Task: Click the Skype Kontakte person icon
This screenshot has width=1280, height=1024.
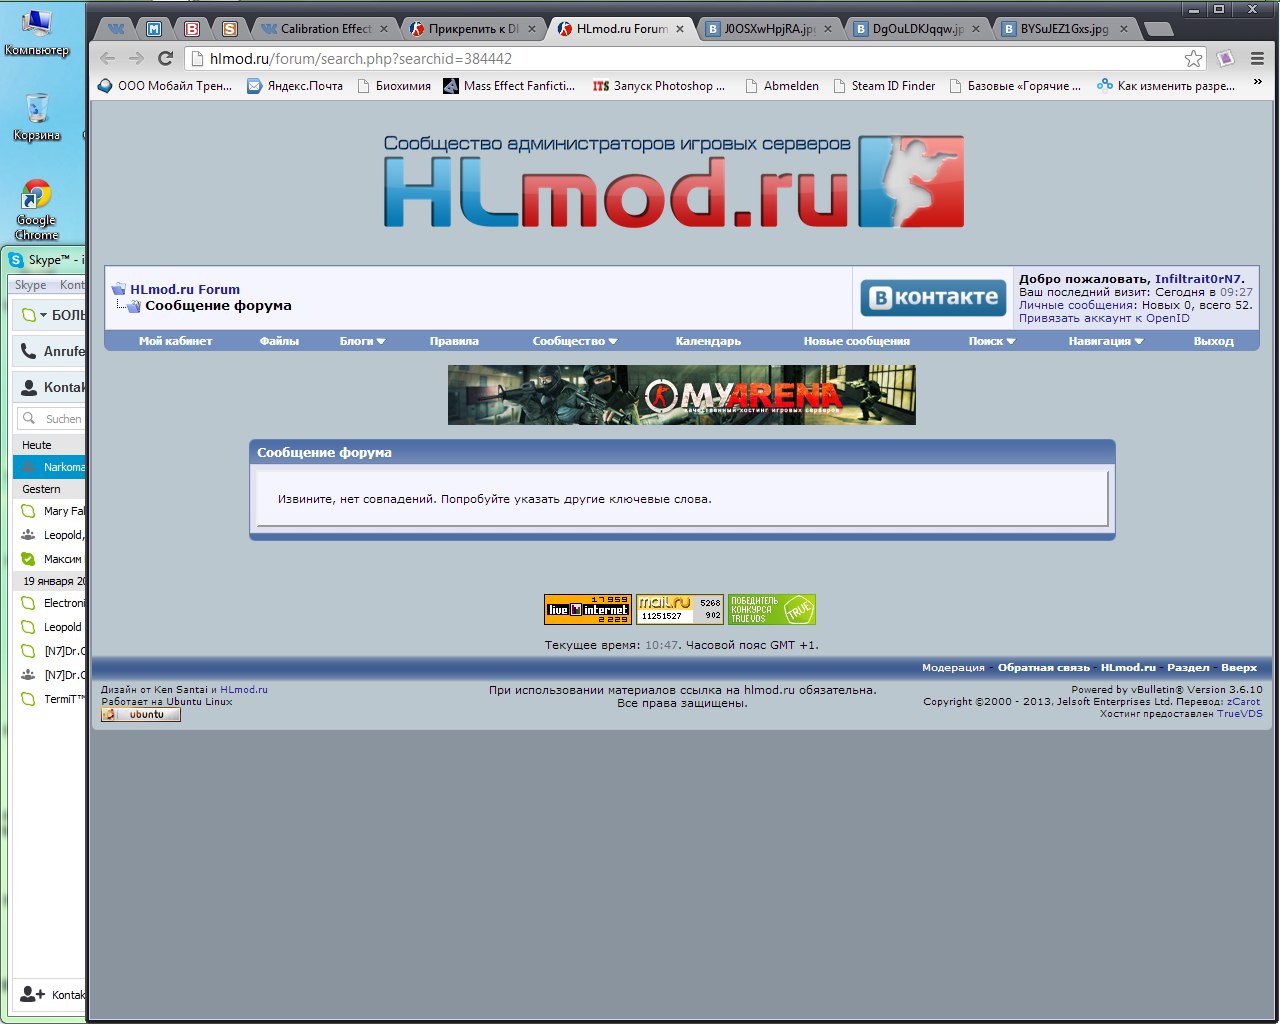Action: click(x=29, y=387)
